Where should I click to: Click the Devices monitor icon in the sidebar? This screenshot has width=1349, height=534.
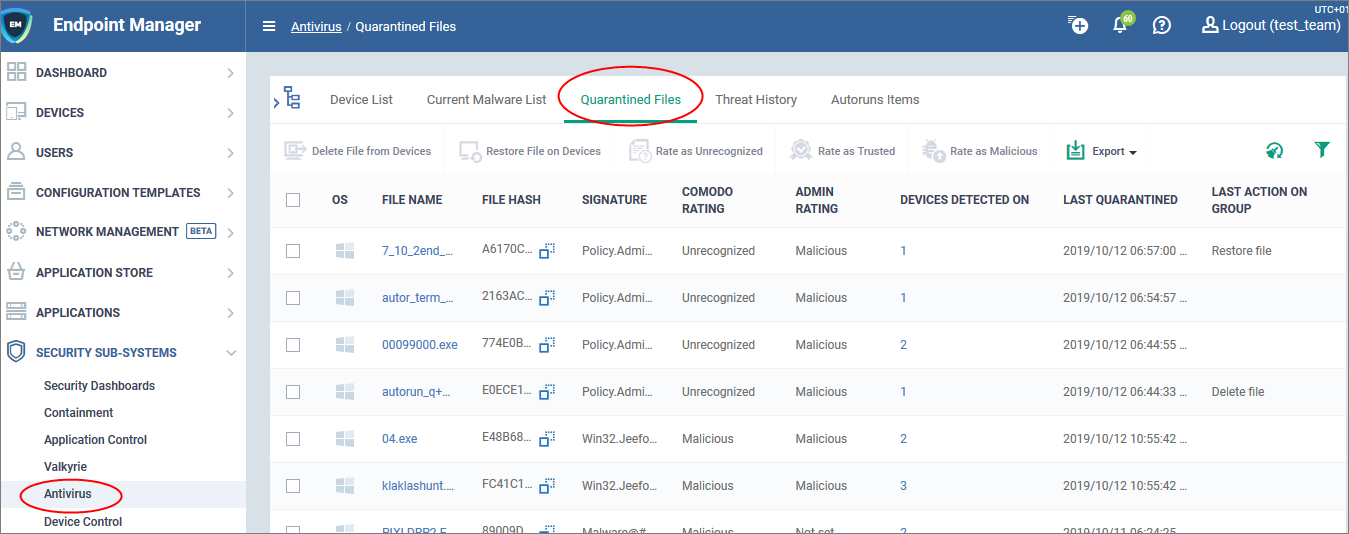point(16,112)
